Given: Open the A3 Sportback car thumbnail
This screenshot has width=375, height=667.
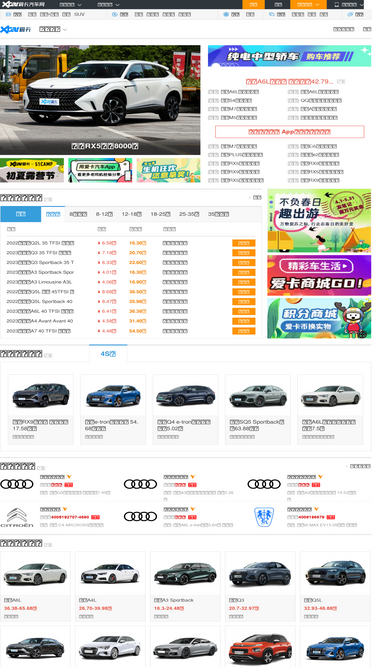Looking at the screenshot, I should coord(185,573).
